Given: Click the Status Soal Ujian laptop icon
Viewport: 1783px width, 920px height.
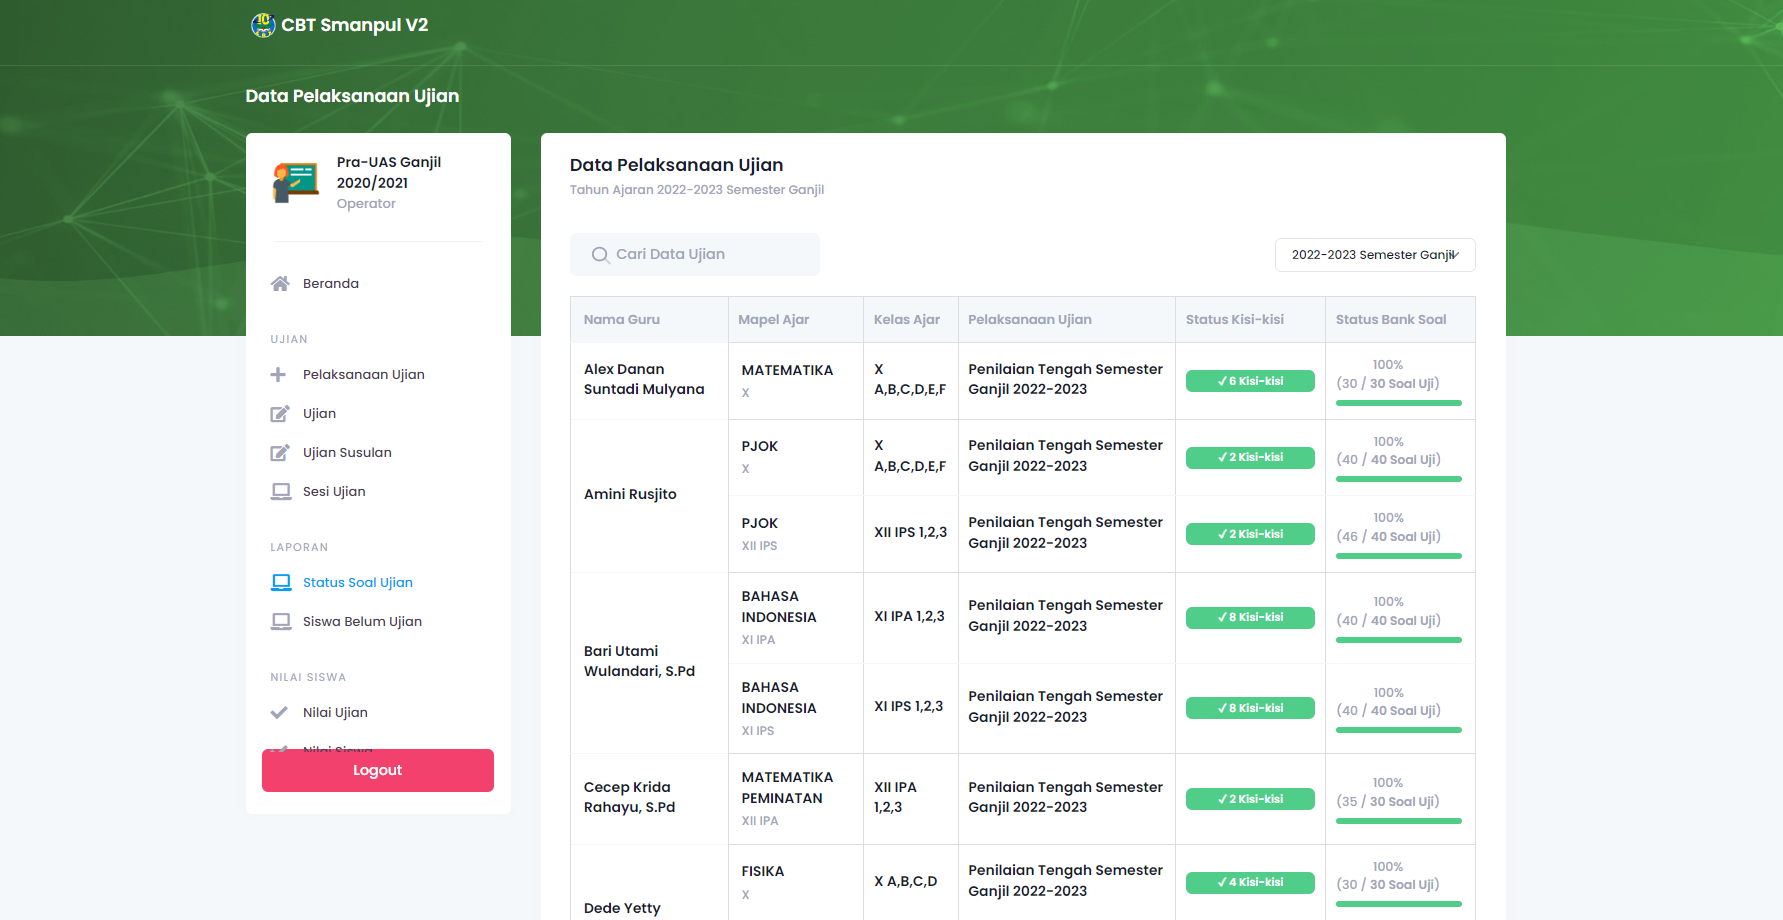Looking at the screenshot, I should pos(281,583).
